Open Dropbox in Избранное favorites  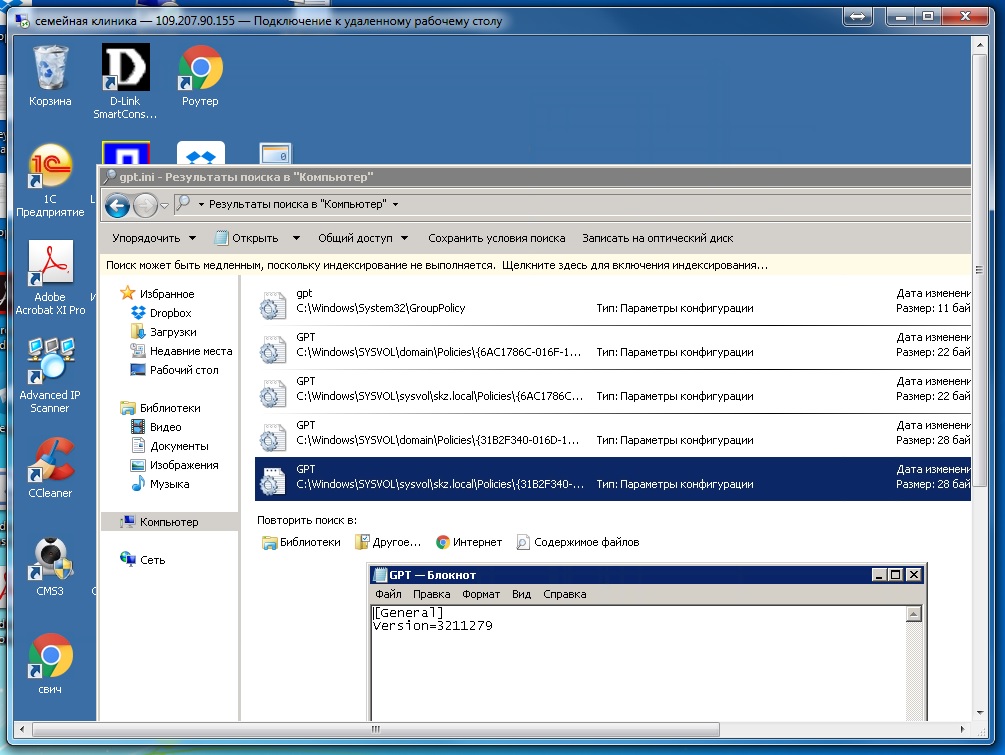tap(162, 313)
